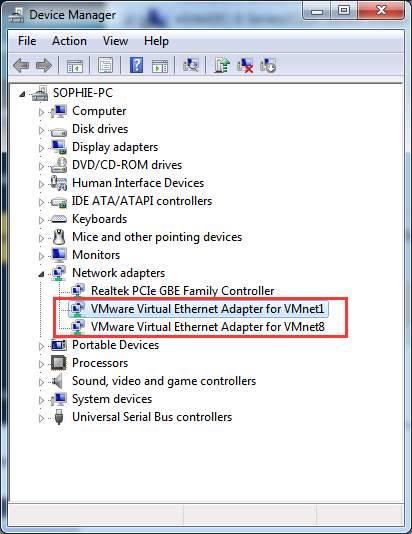Image resolution: width=412 pixels, height=534 pixels.
Task: Select Universal Serial Bus controllers item
Action: (152, 417)
